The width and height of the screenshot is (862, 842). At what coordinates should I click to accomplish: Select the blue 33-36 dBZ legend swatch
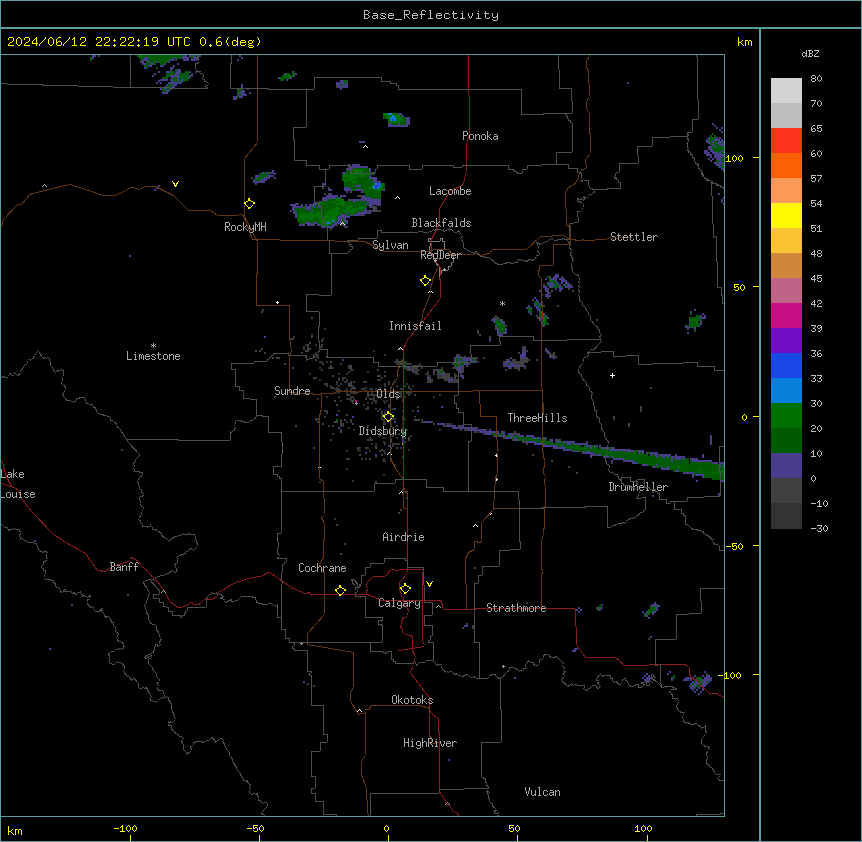[786, 365]
